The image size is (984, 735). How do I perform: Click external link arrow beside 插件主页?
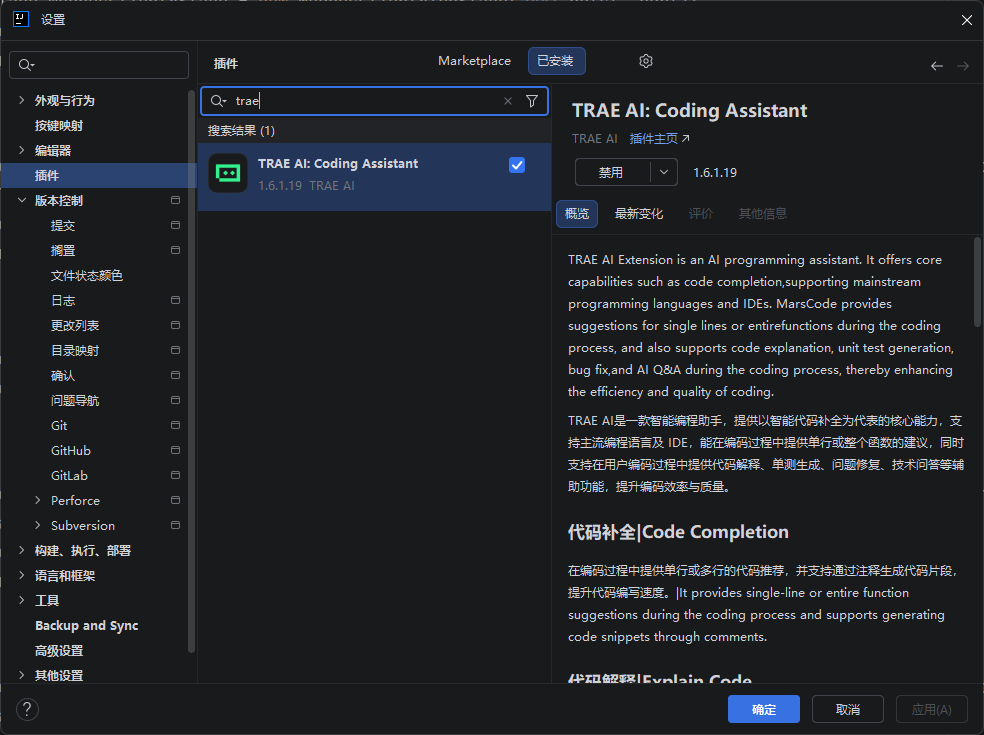tap(685, 139)
